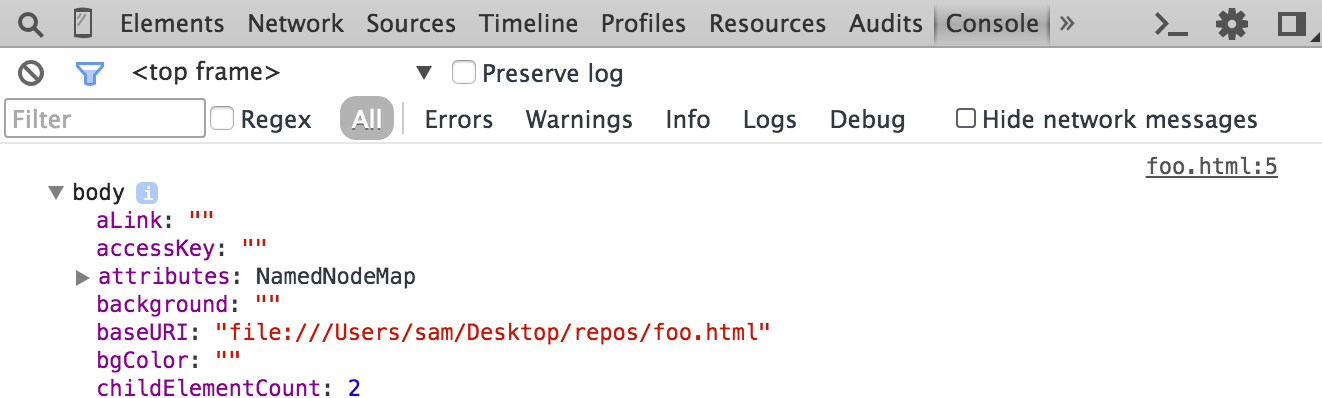Check the Regex checkbox
Image resolution: width=1322 pixels, height=398 pixels.
[223, 119]
